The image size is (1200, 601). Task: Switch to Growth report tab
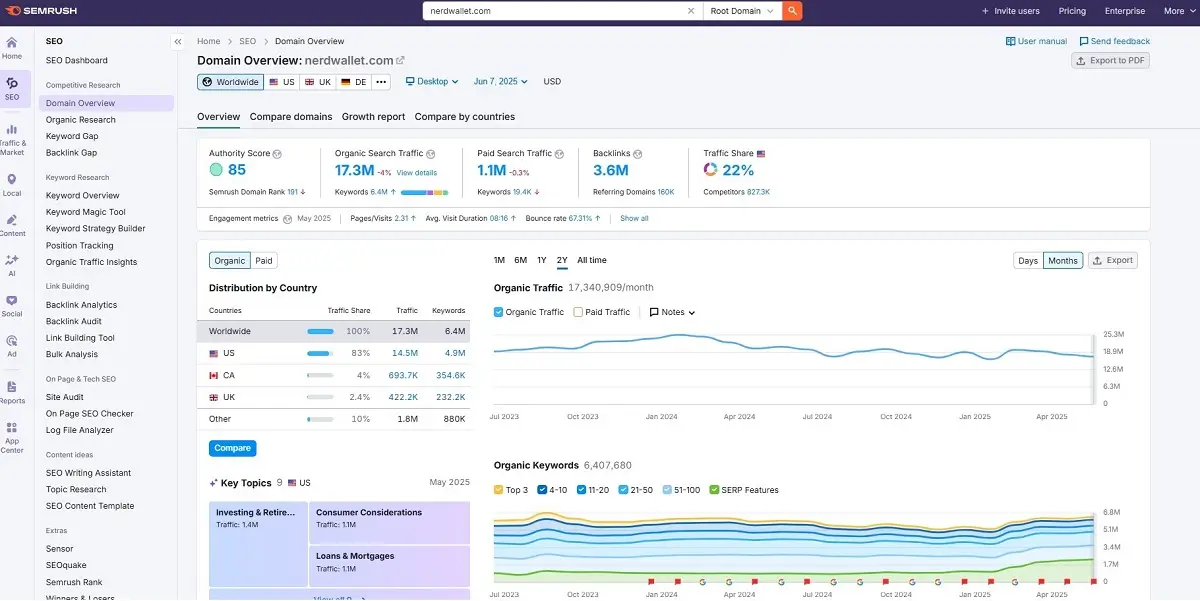pyautogui.click(x=373, y=117)
